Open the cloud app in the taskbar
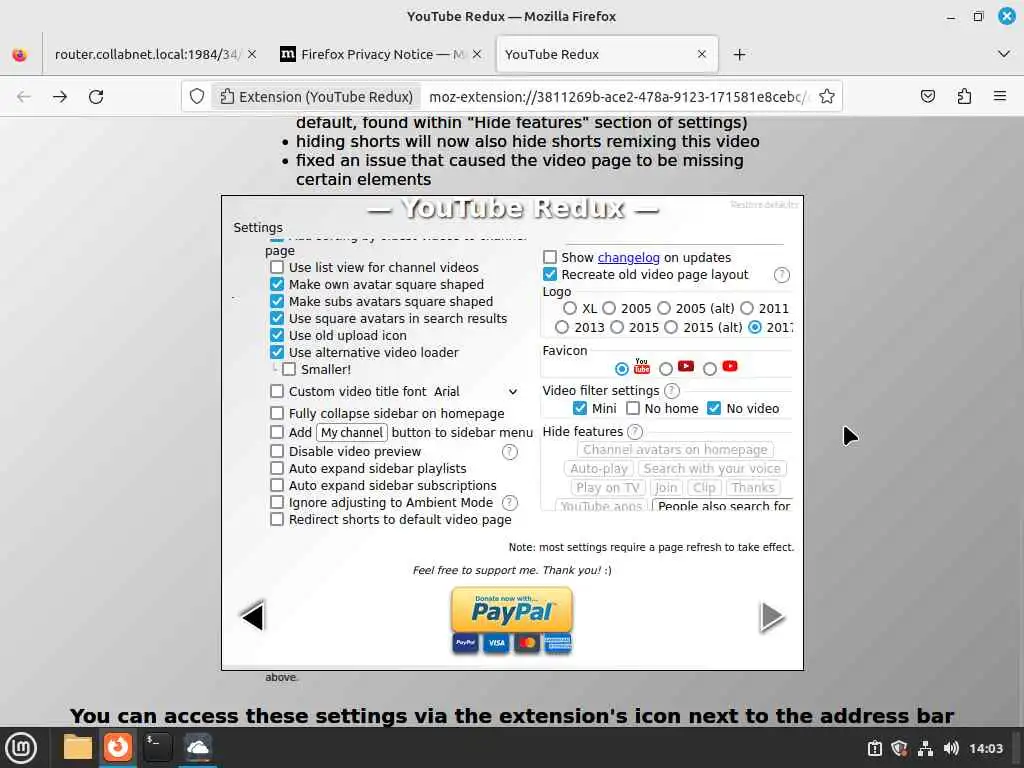Viewport: 1024px width, 768px height. pyautogui.click(x=197, y=747)
